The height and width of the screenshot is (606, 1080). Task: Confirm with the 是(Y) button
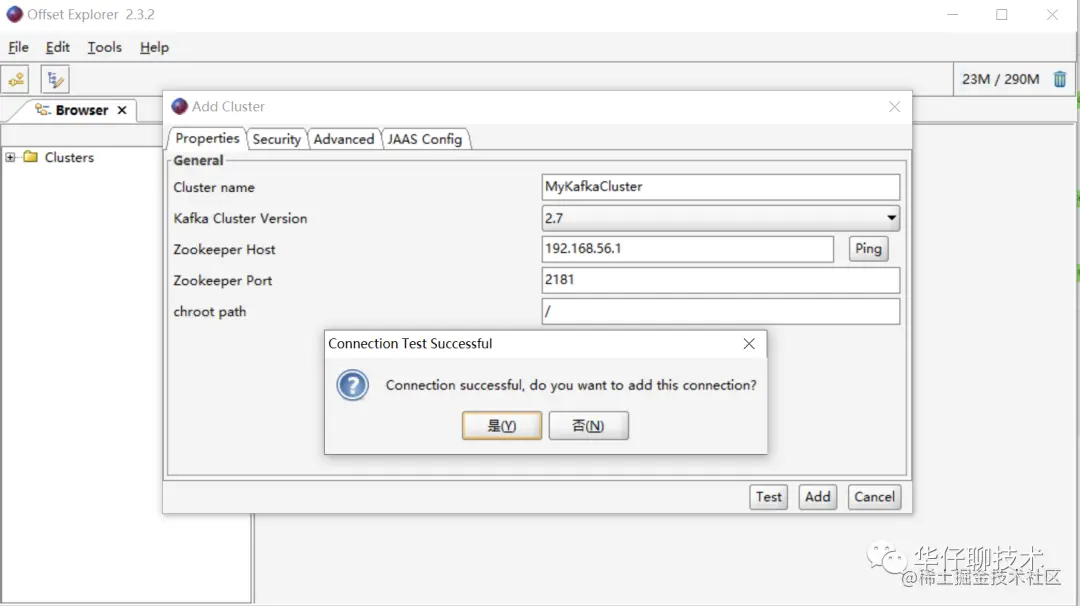click(x=502, y=426)
